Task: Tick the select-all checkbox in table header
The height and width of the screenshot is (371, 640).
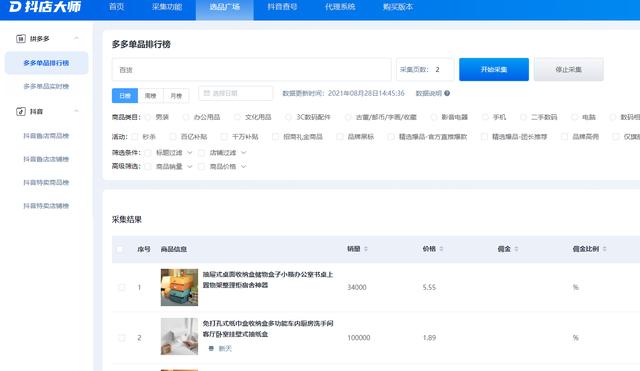Action: tap(120, 249)
